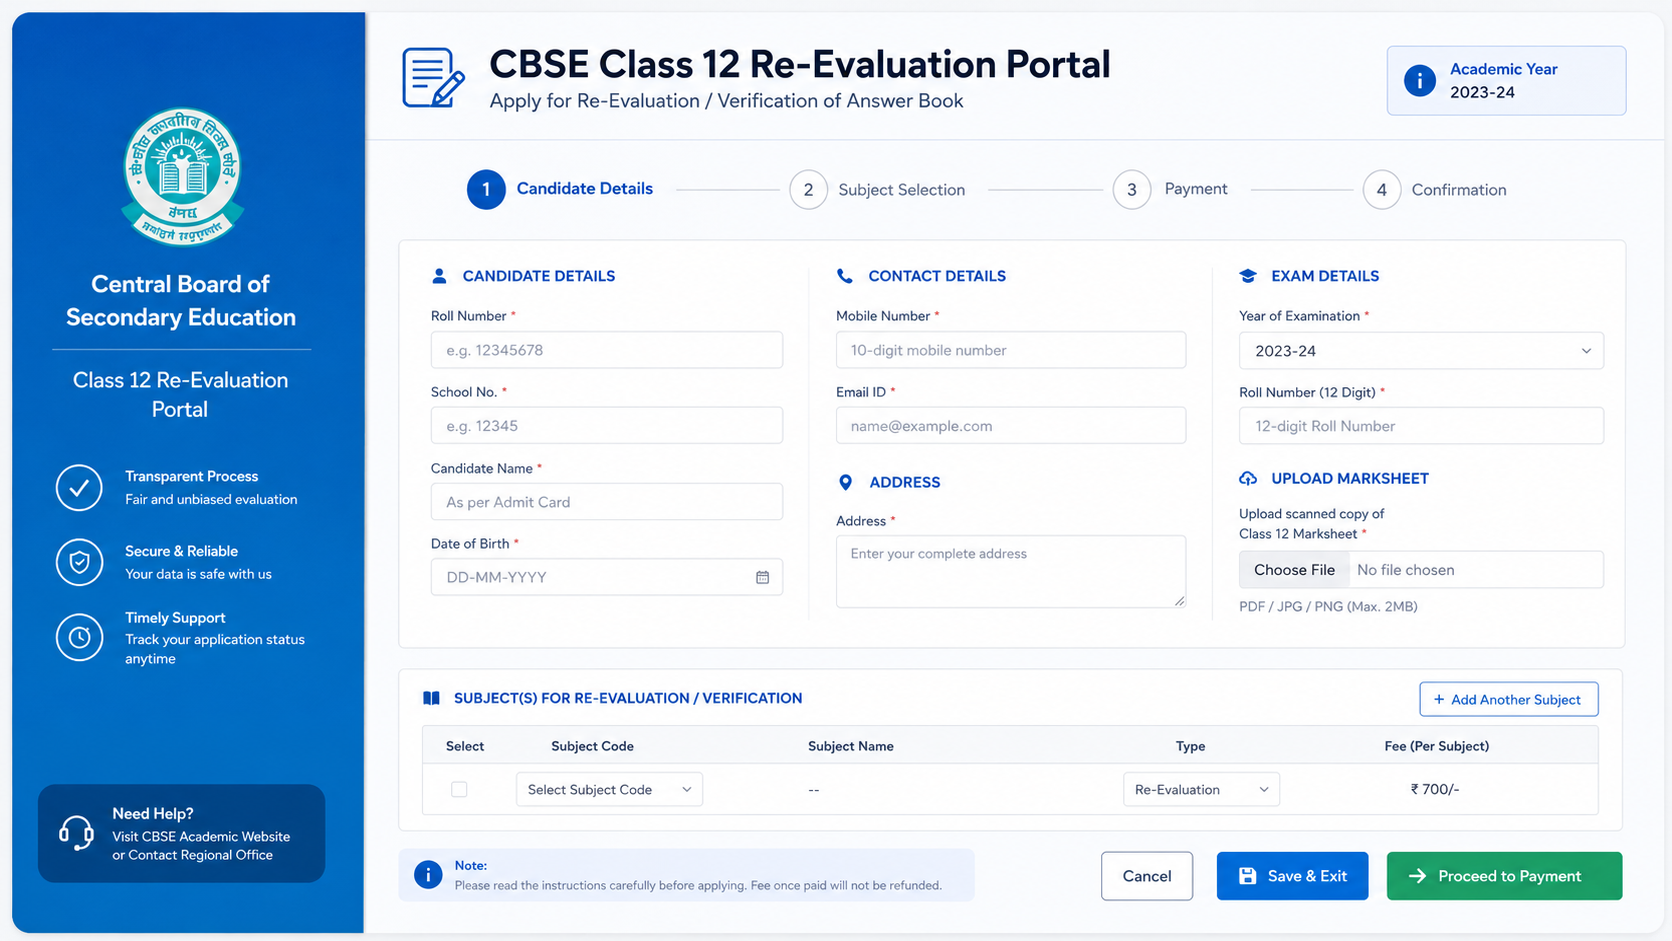Click the Address textarea resize handle
The height and width of the screenshot is (941, 1672).
click(x=1179, y=601)
